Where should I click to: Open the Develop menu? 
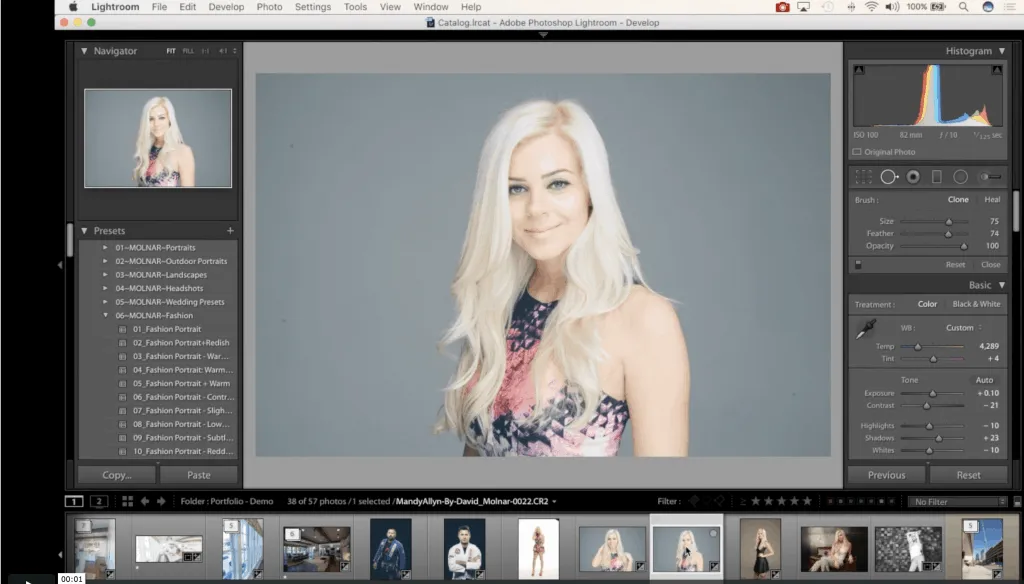[x=226, y=7]
